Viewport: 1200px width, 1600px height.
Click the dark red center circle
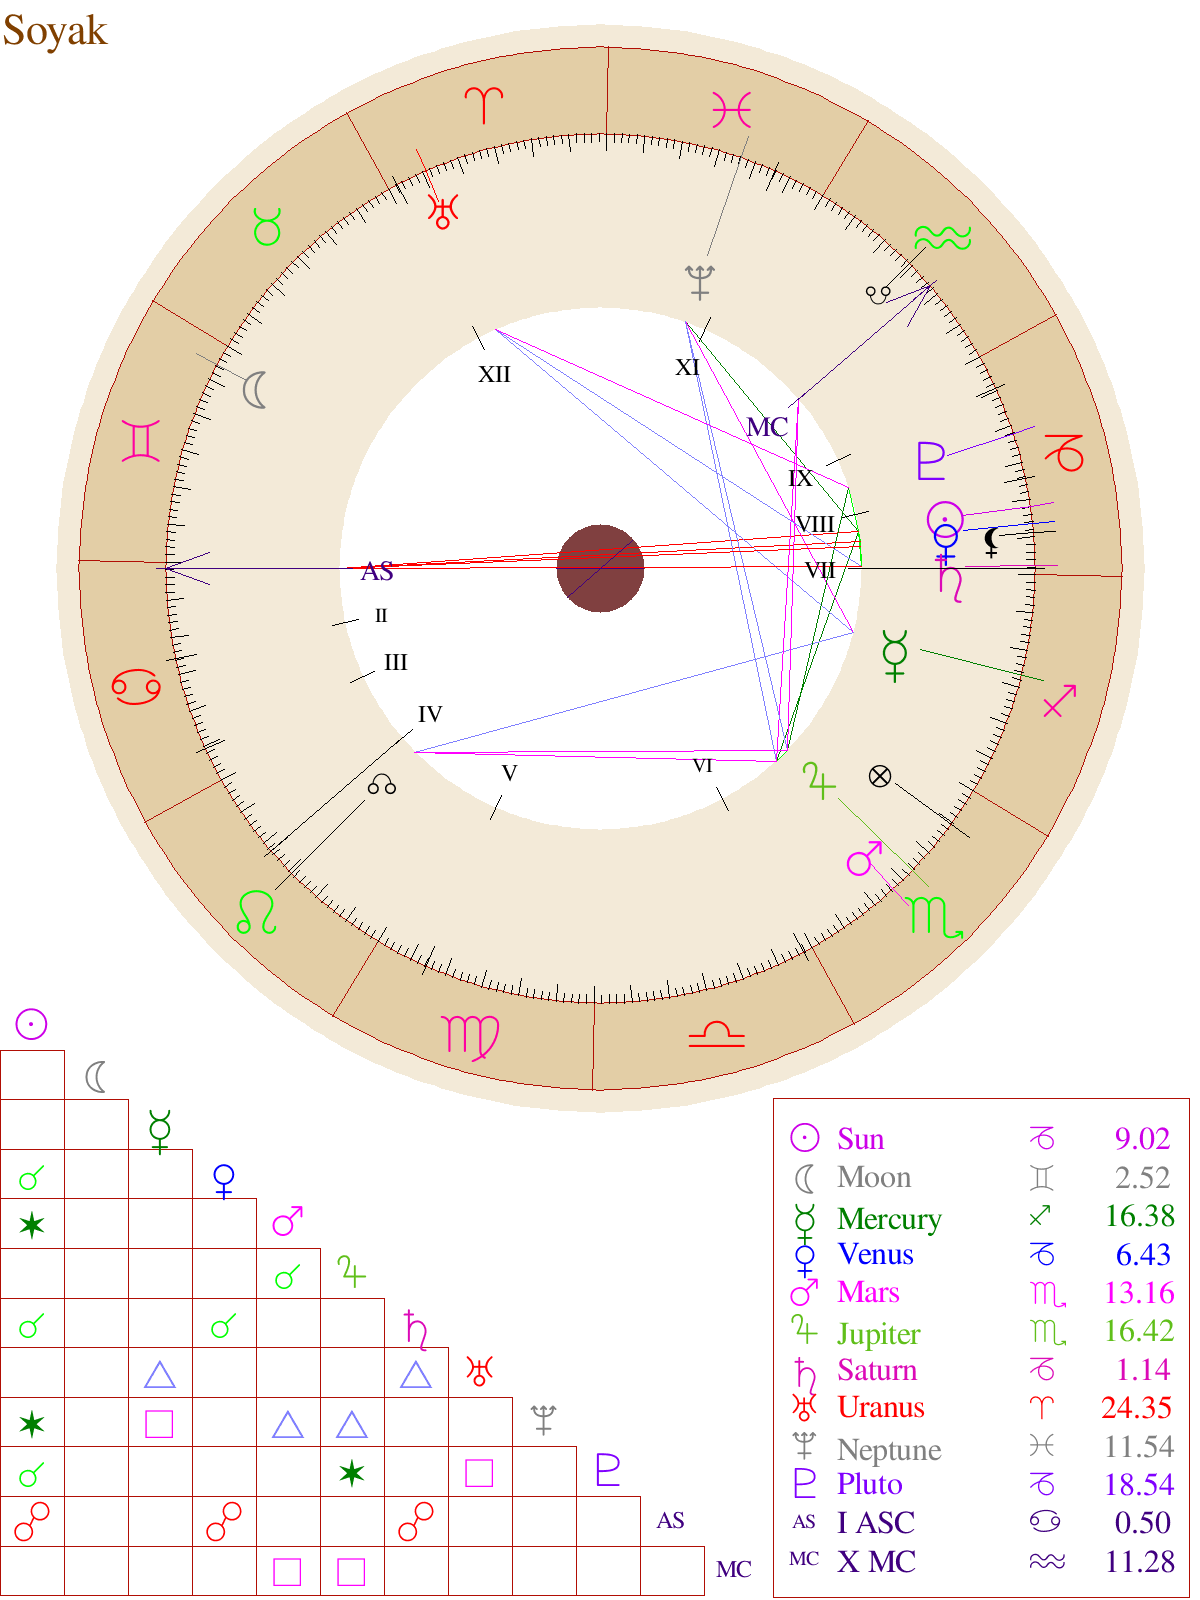(600, 568)
